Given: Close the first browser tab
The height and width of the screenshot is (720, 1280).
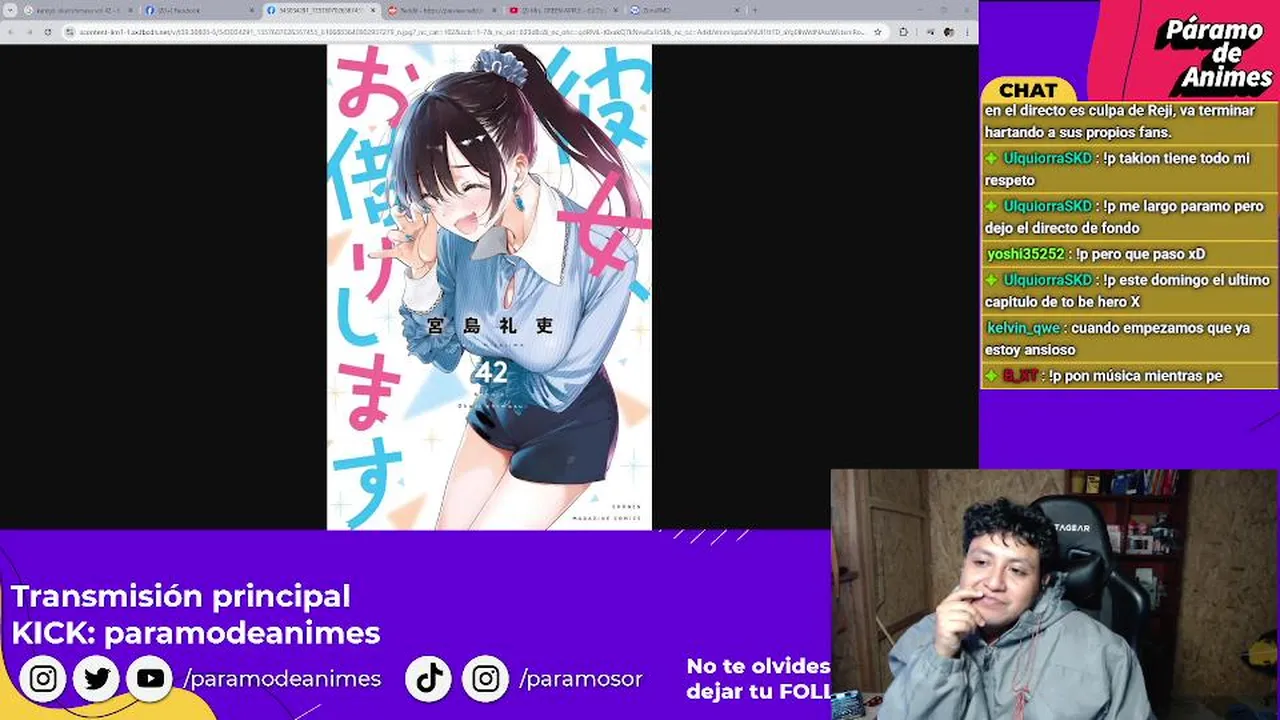Looking at the screenshot, I should (129, 10).
